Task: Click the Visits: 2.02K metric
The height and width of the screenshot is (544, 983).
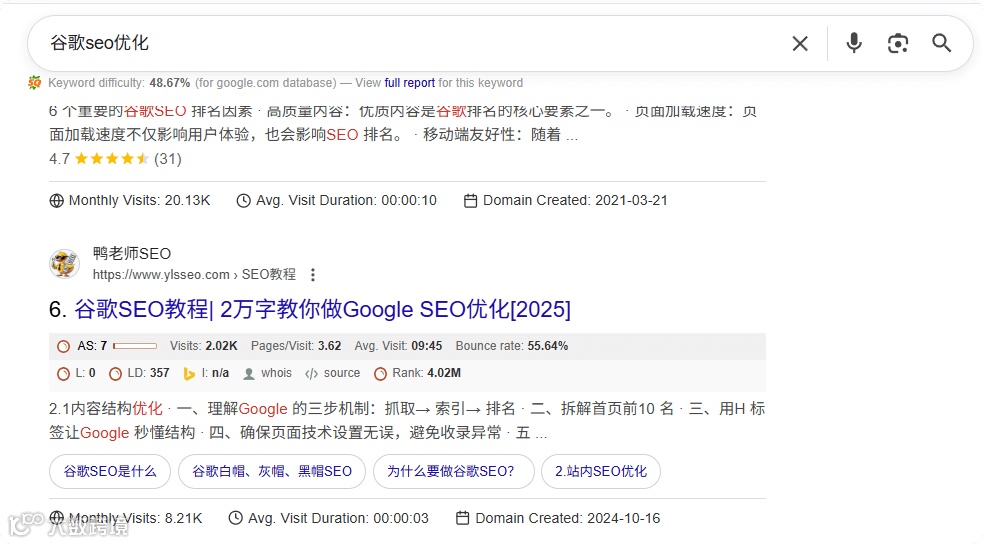Action: tap(204, 346)
